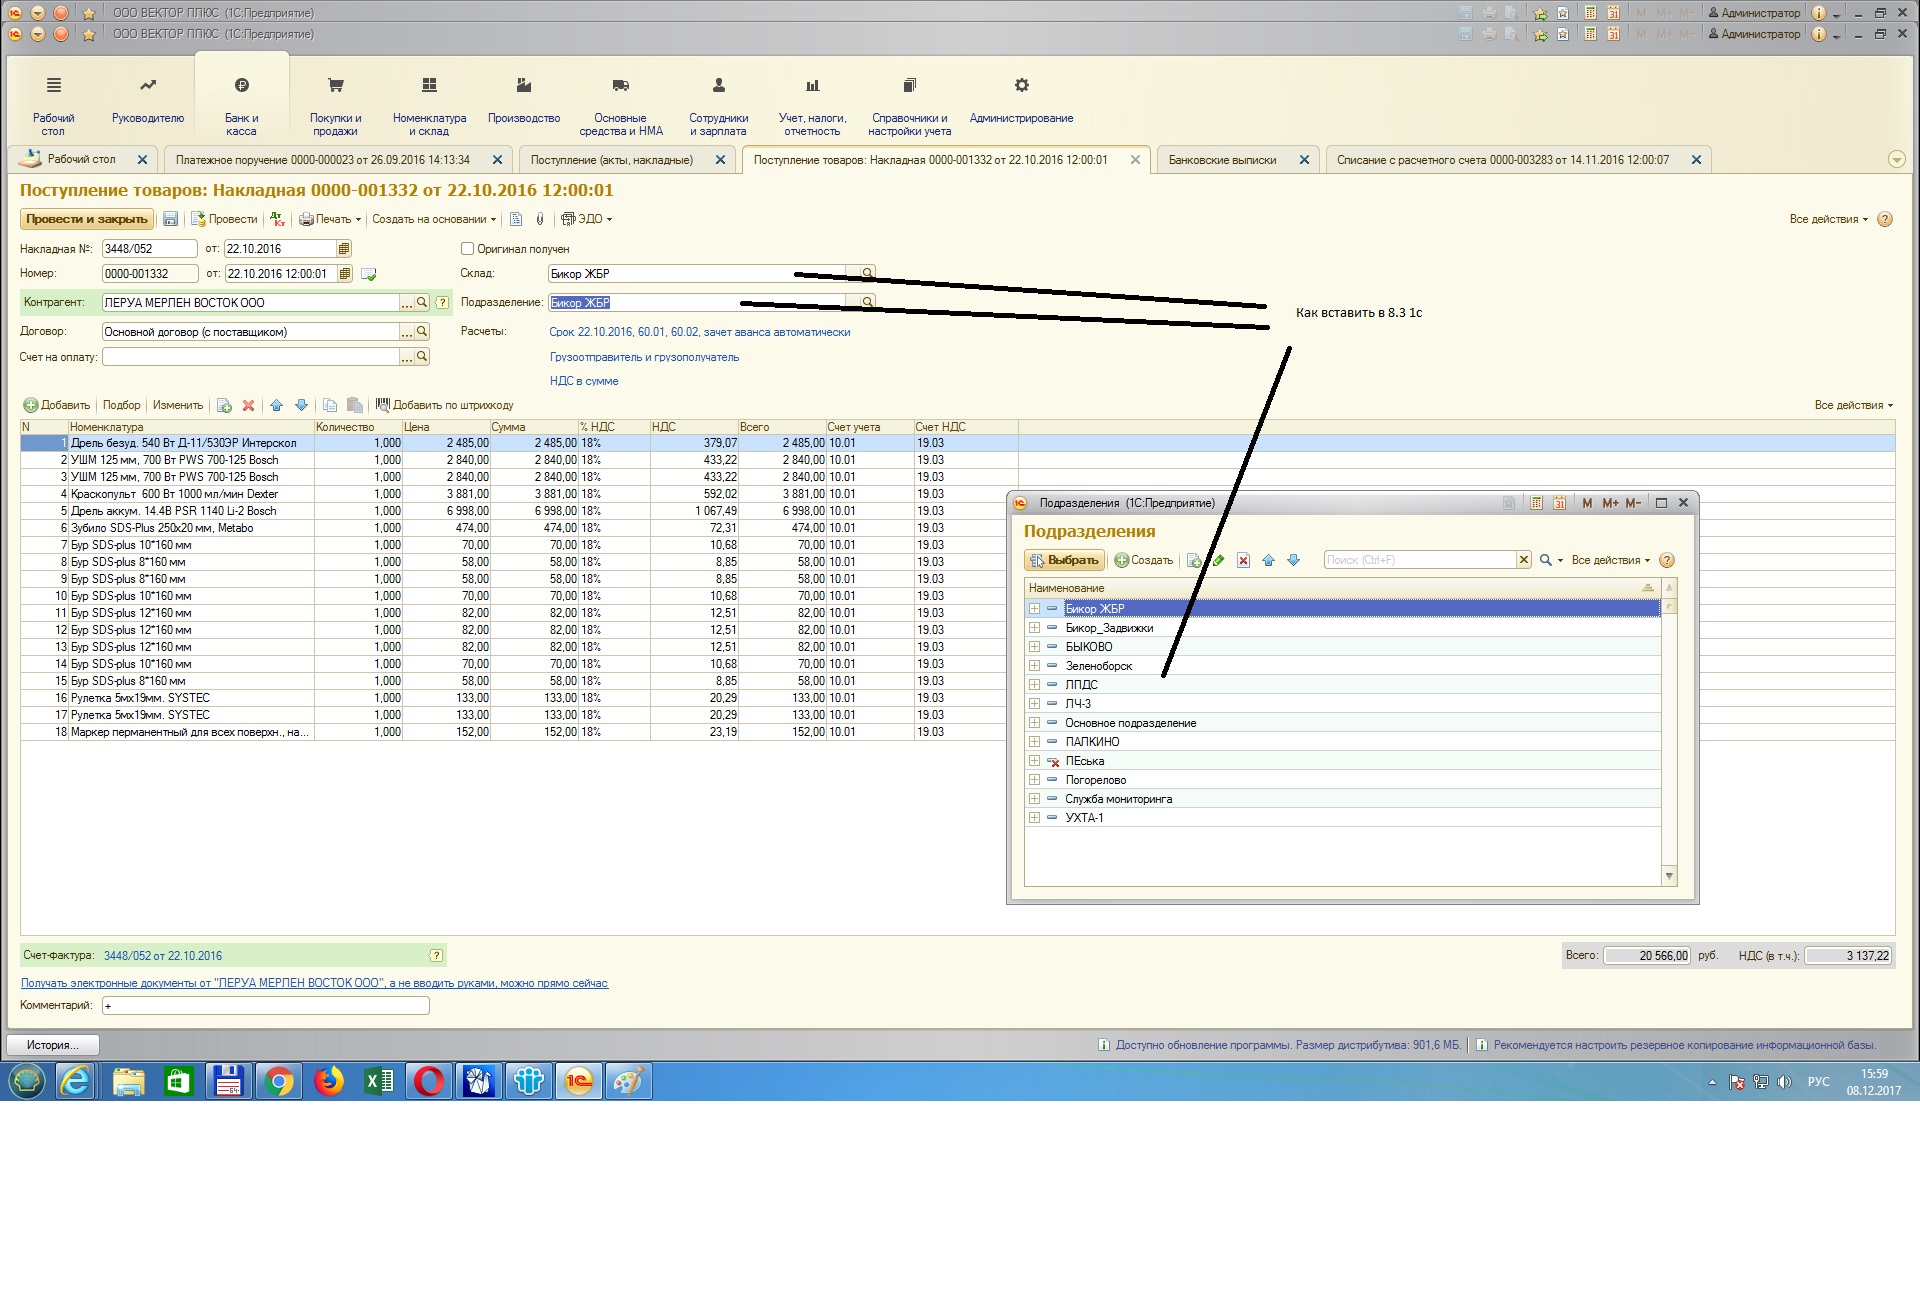Click the save diskette icon in document toolbar
The height and width of the screenshot is (1296, 1920).
(170, 220)
